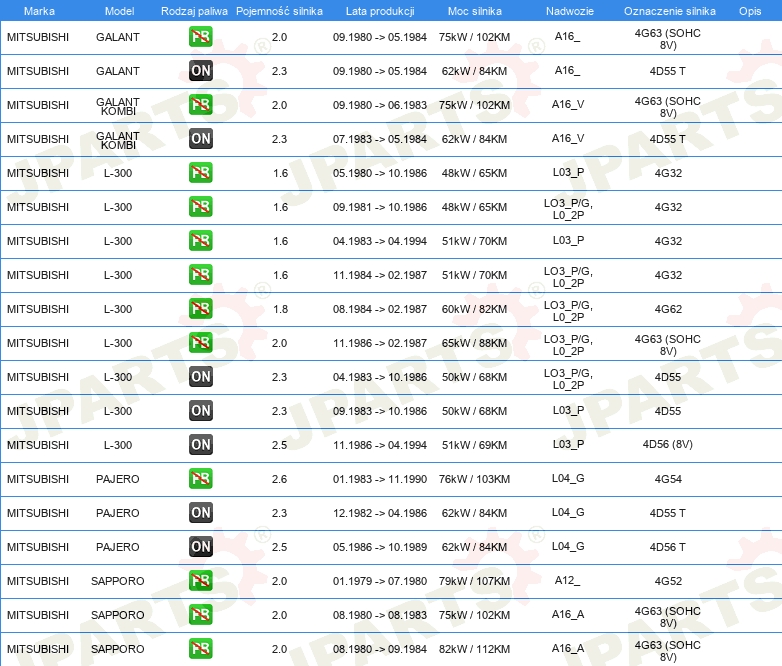
Task: Click the Oznaczenie silnika column header
Action: pyautogui.click(x=669, y=11)
